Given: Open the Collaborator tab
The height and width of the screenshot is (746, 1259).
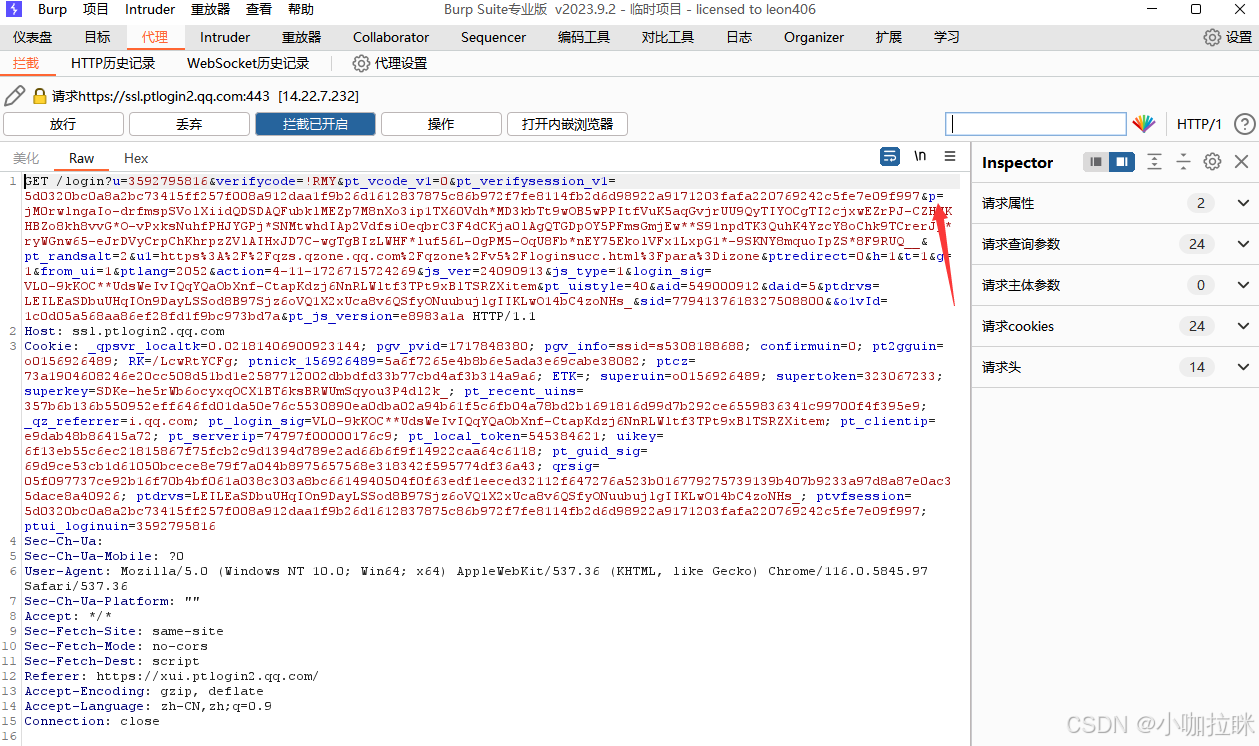Looking at the screenshot, I should pyautogui.click(x=391, y=37).
